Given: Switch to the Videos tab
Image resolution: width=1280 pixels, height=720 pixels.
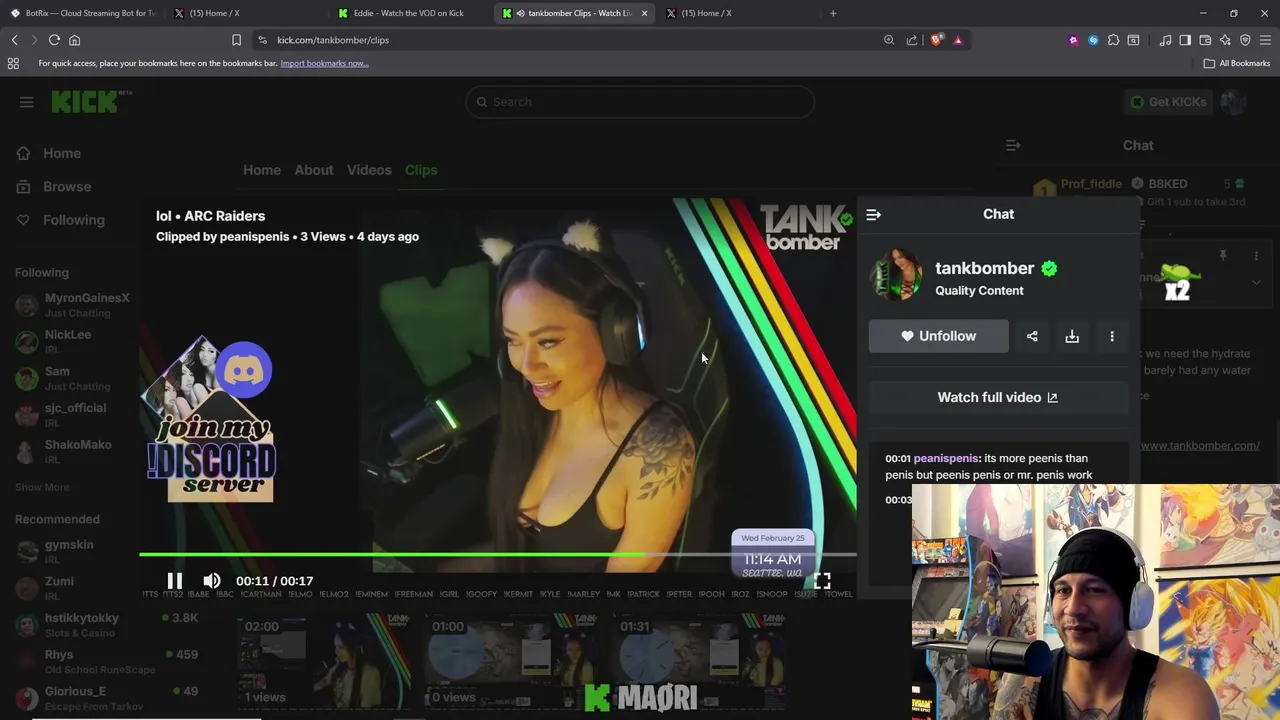Looking at the screenshot, I should pos(369,170).
